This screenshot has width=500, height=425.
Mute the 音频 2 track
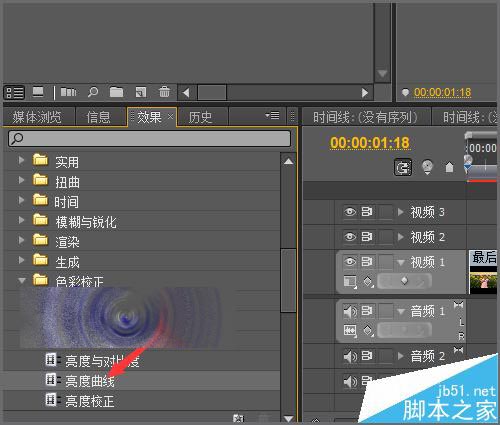coord(350,356)
